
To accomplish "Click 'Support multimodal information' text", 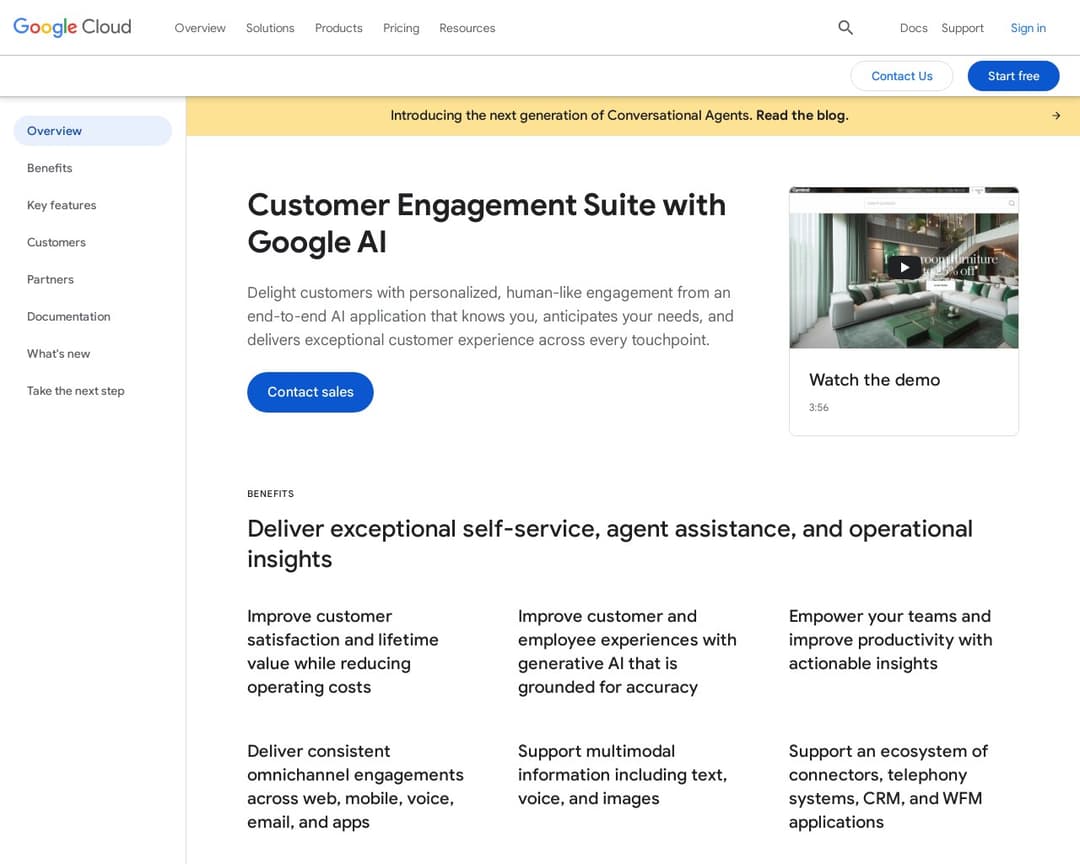I will [x=623, y=775].
